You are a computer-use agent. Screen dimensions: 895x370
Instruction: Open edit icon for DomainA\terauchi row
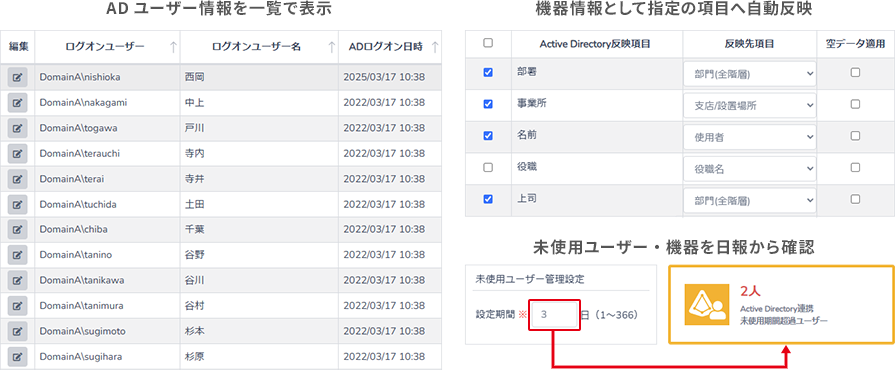pyautogui.click(x=17, y=154)
